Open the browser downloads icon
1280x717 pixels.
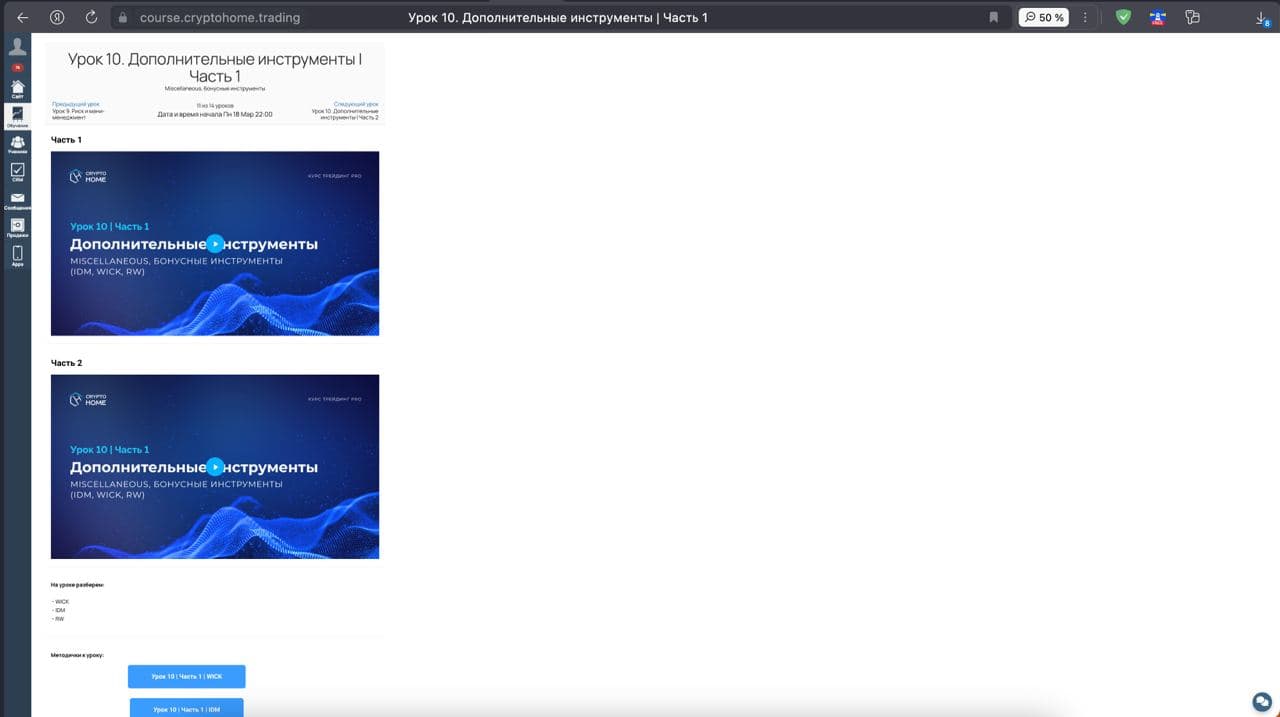point(1262,17)
